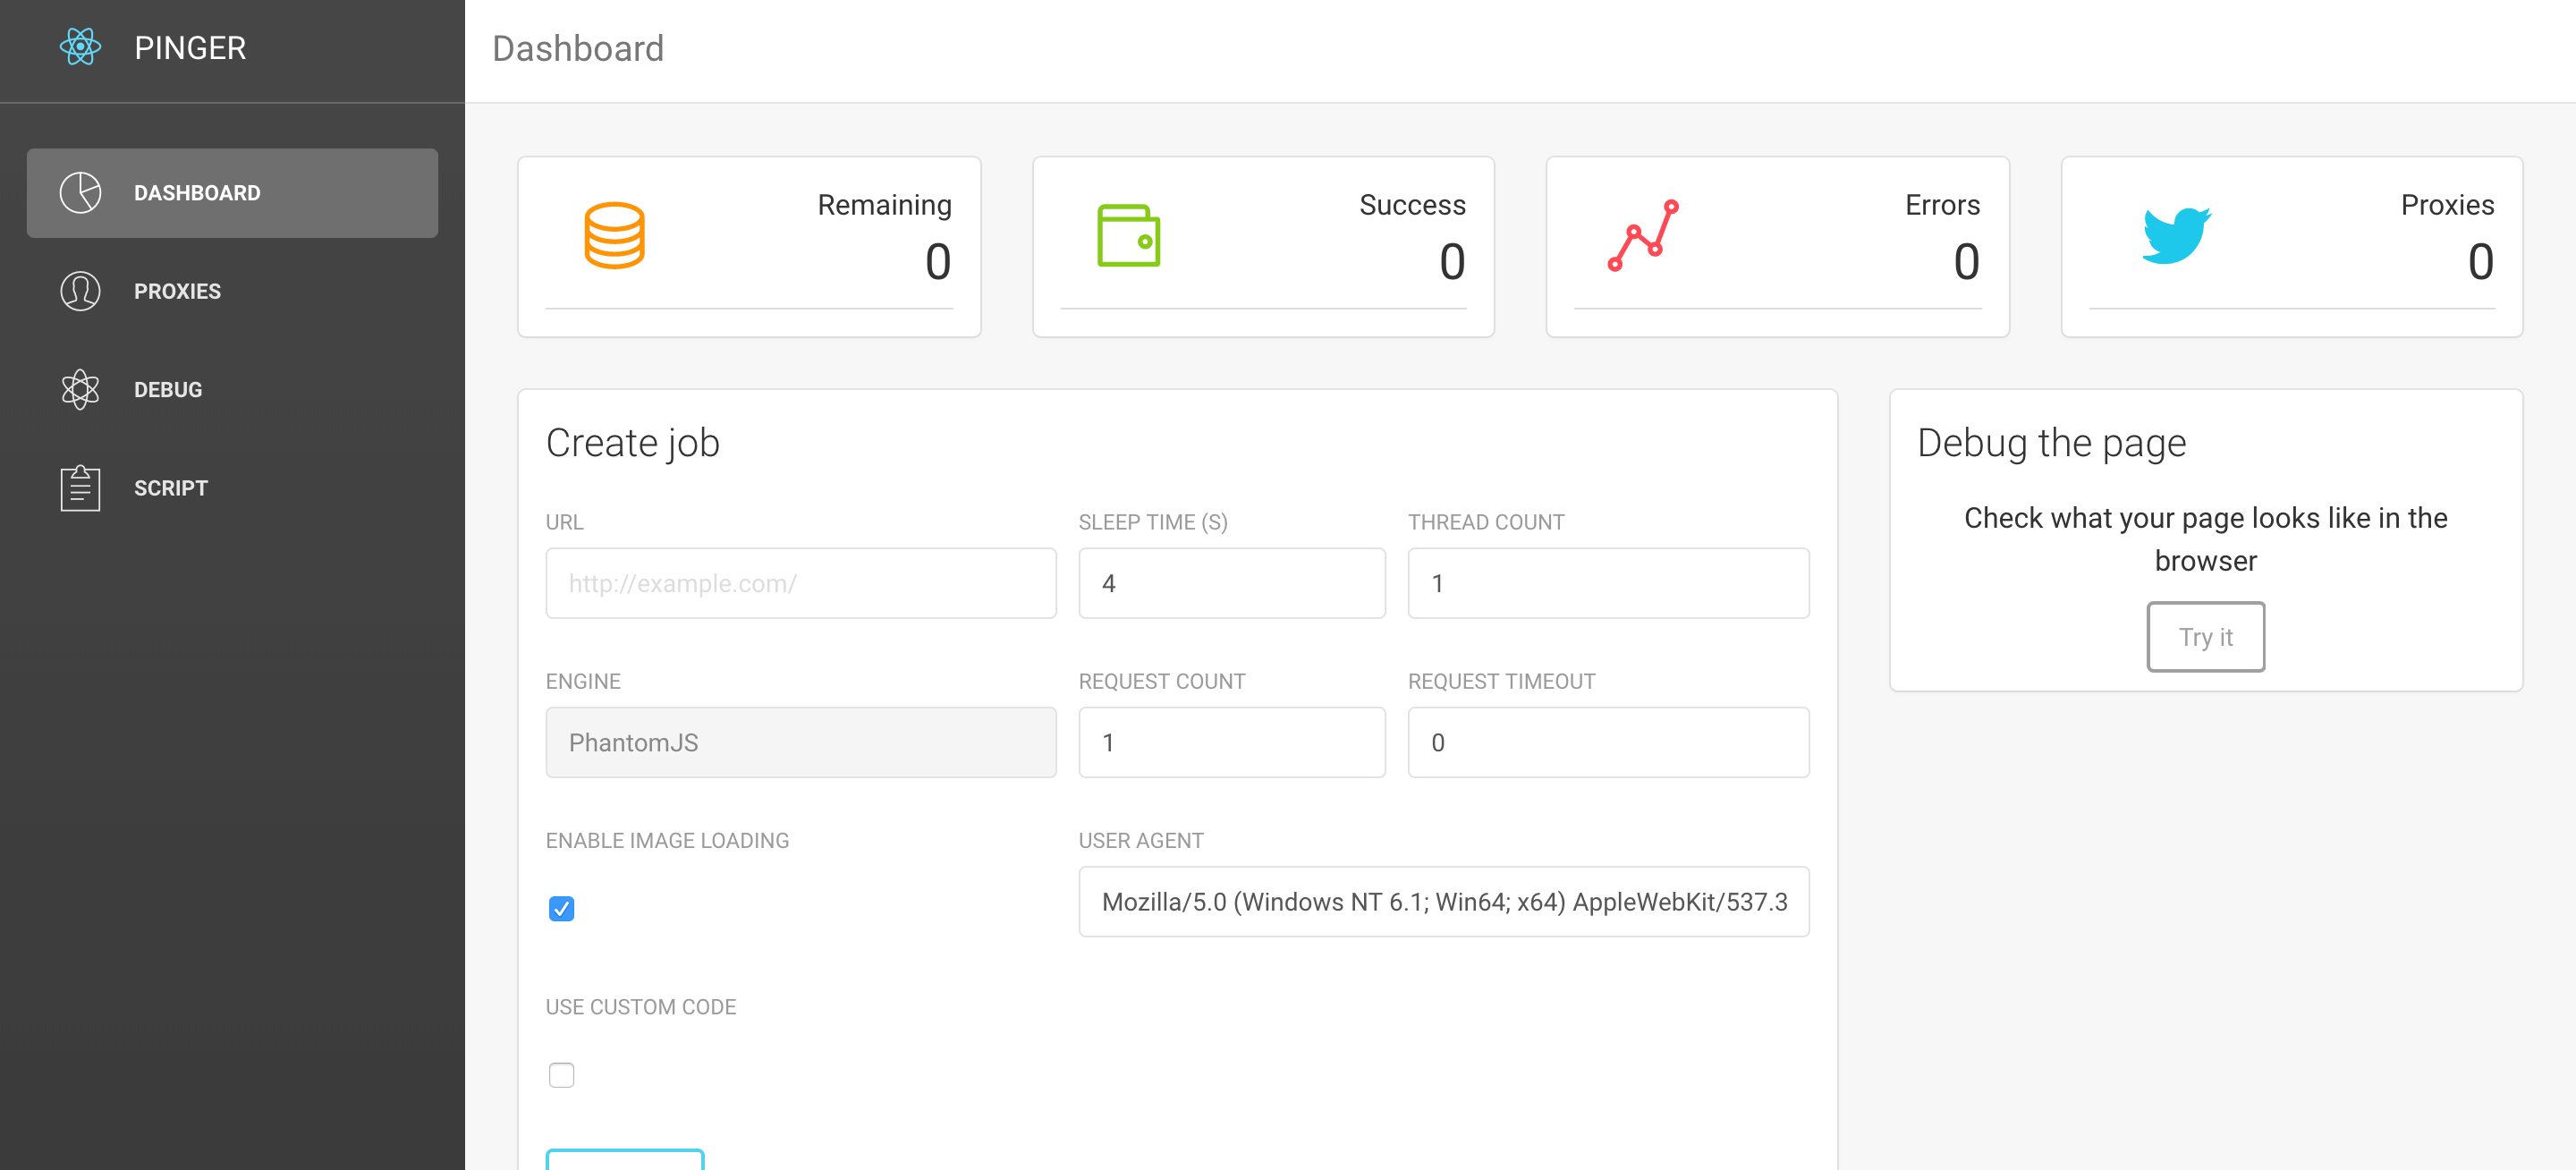
Task: Focus the Thread Count field
Action: click(x=1608, y=583)
